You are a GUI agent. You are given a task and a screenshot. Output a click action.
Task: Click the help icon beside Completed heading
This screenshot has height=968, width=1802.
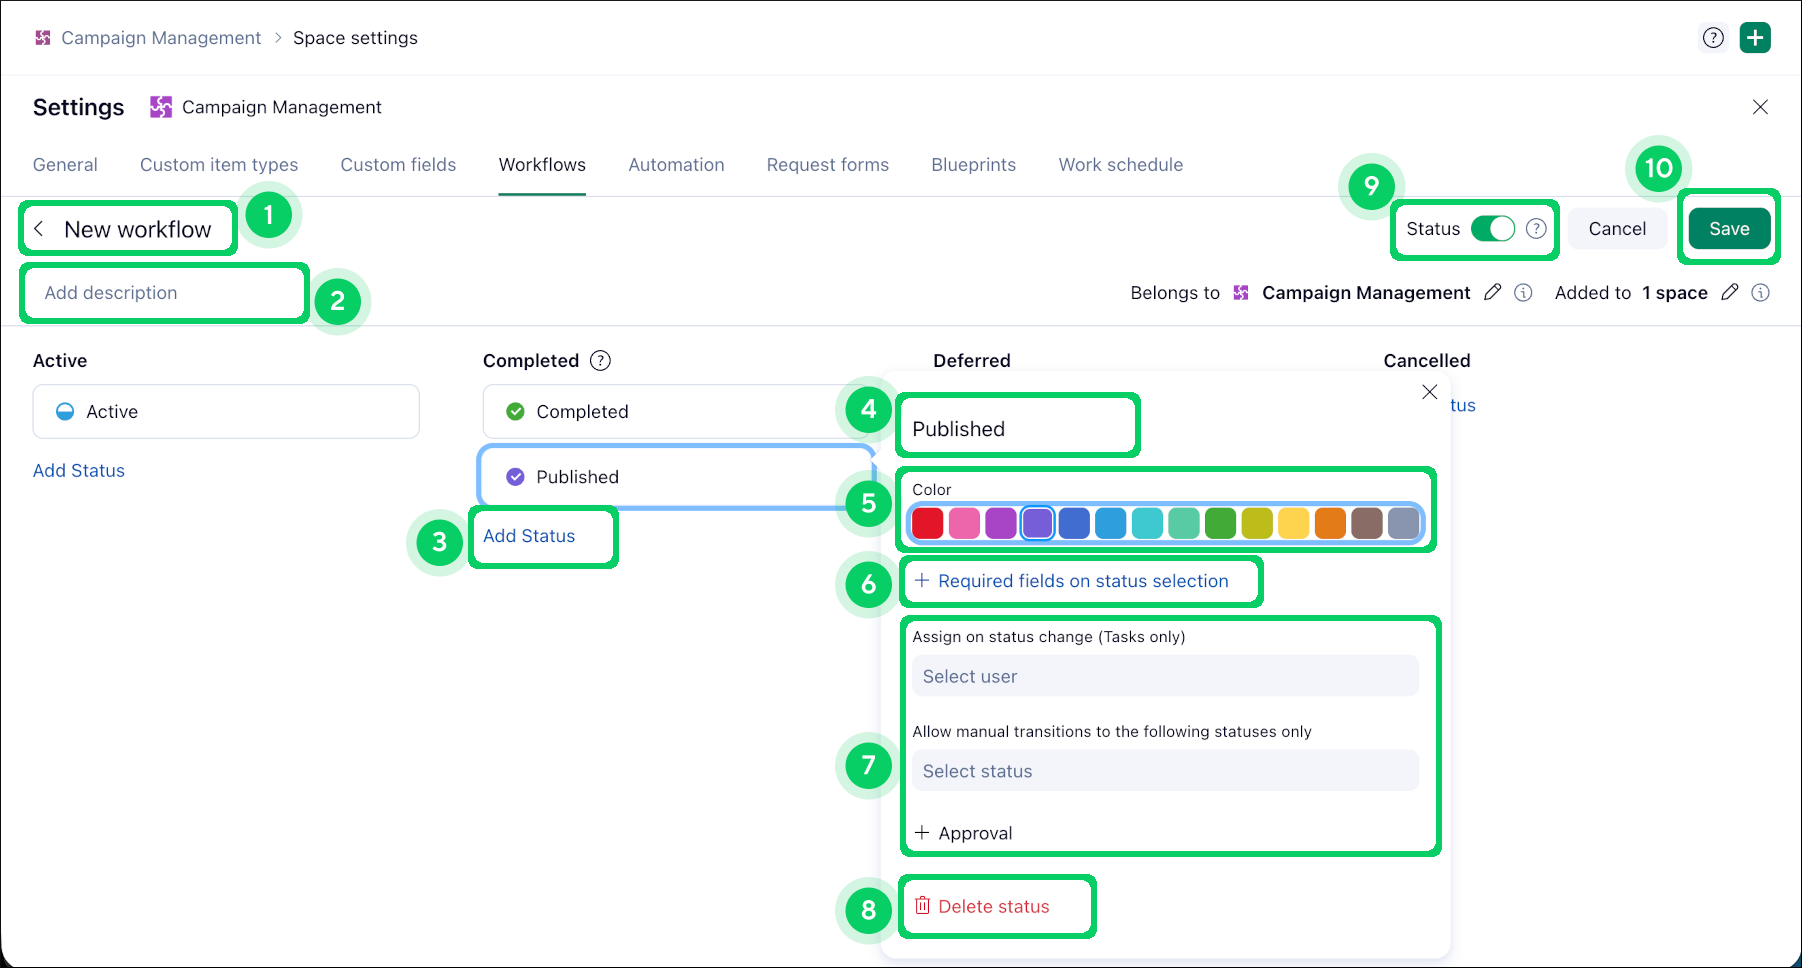600,361
